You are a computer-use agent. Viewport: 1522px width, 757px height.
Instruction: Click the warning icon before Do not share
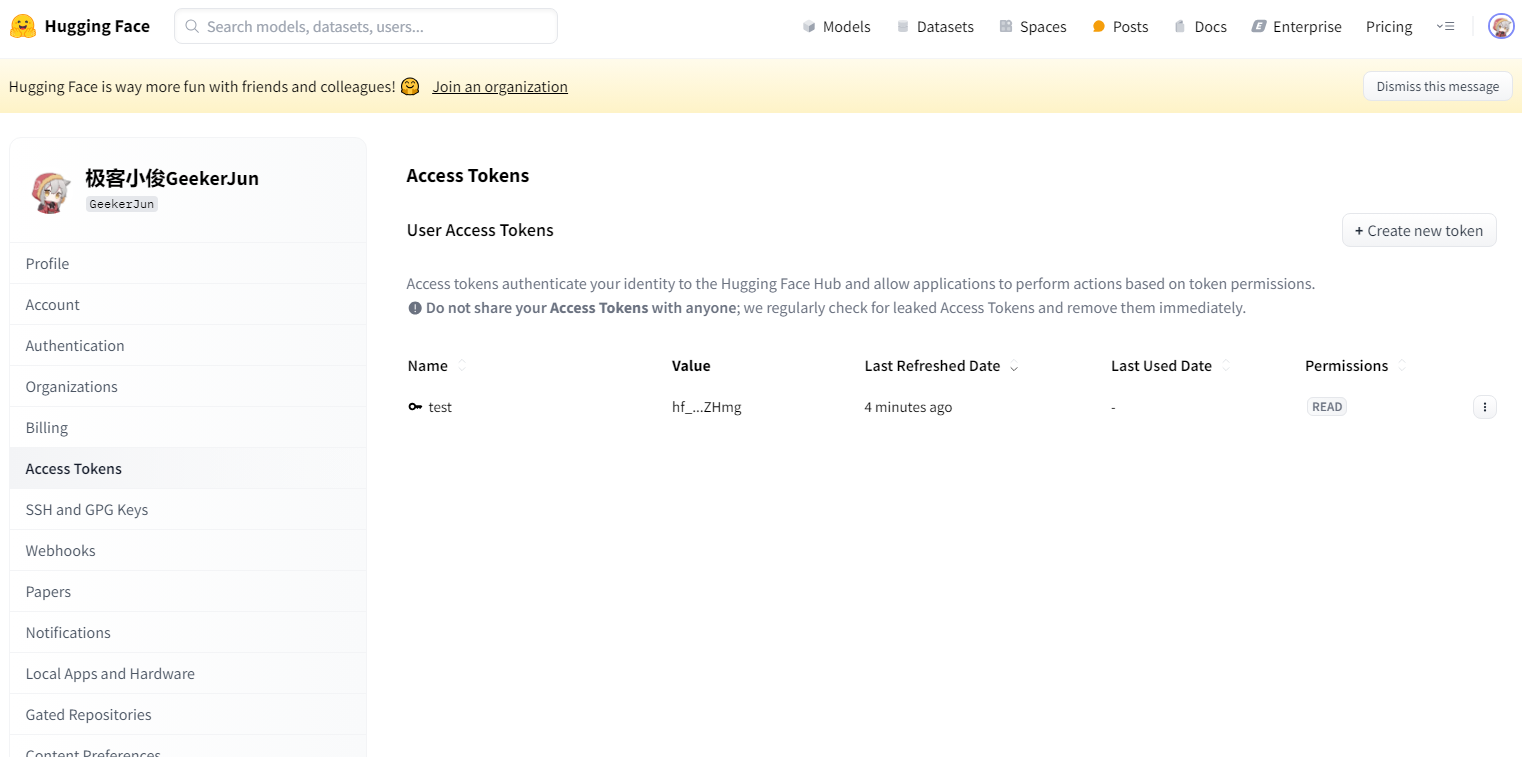tap(415, 308)
